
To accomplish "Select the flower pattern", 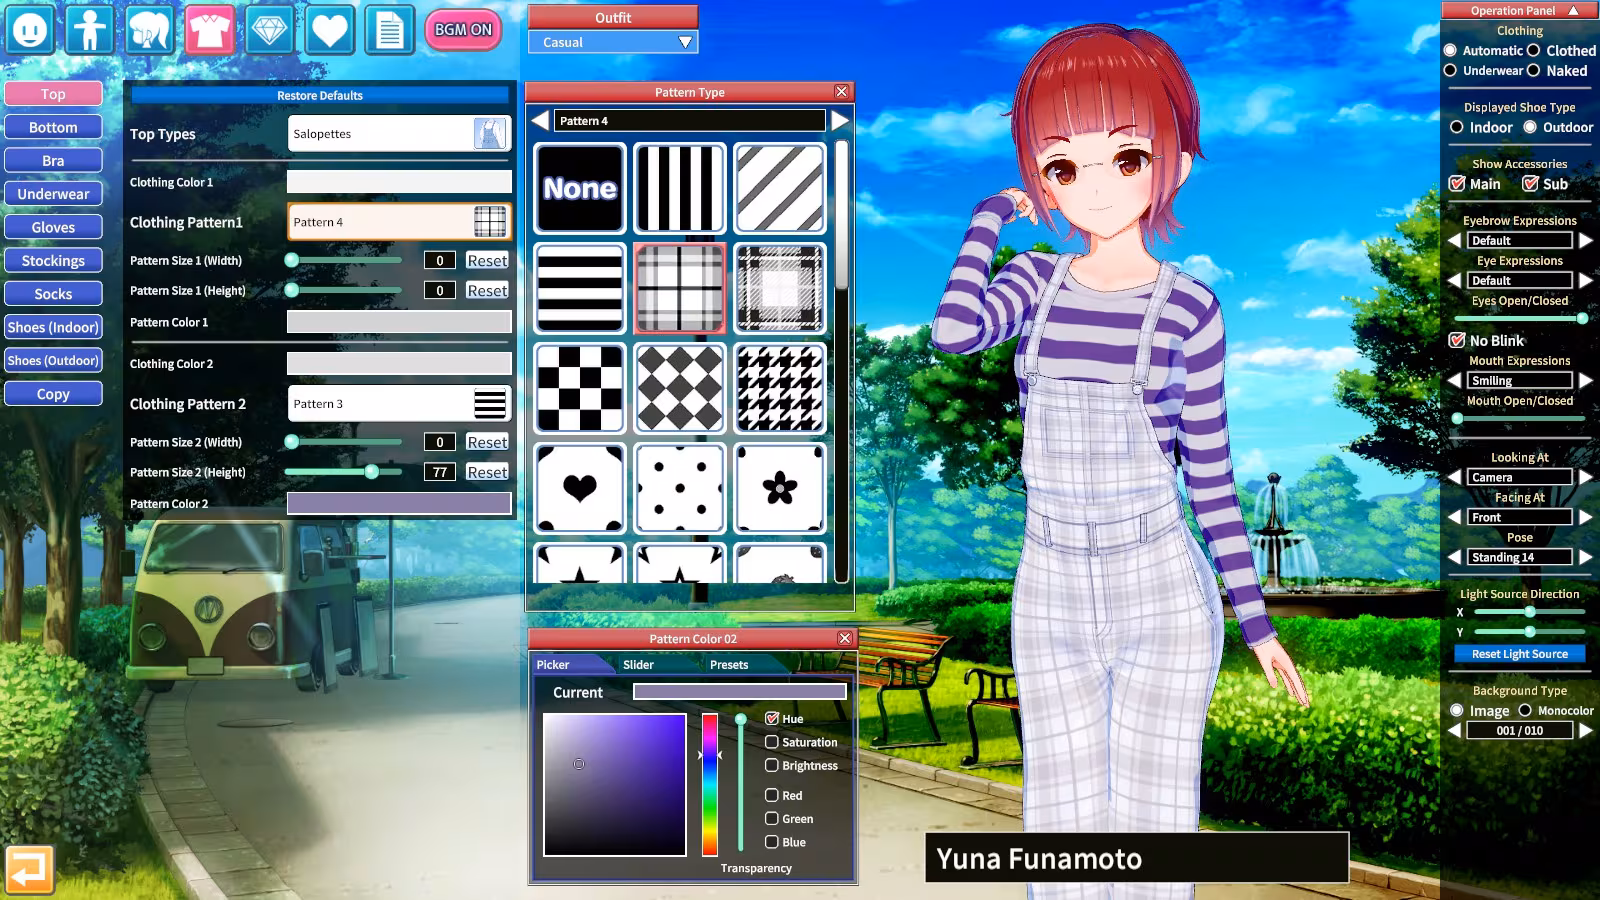I will coord(780,488).
